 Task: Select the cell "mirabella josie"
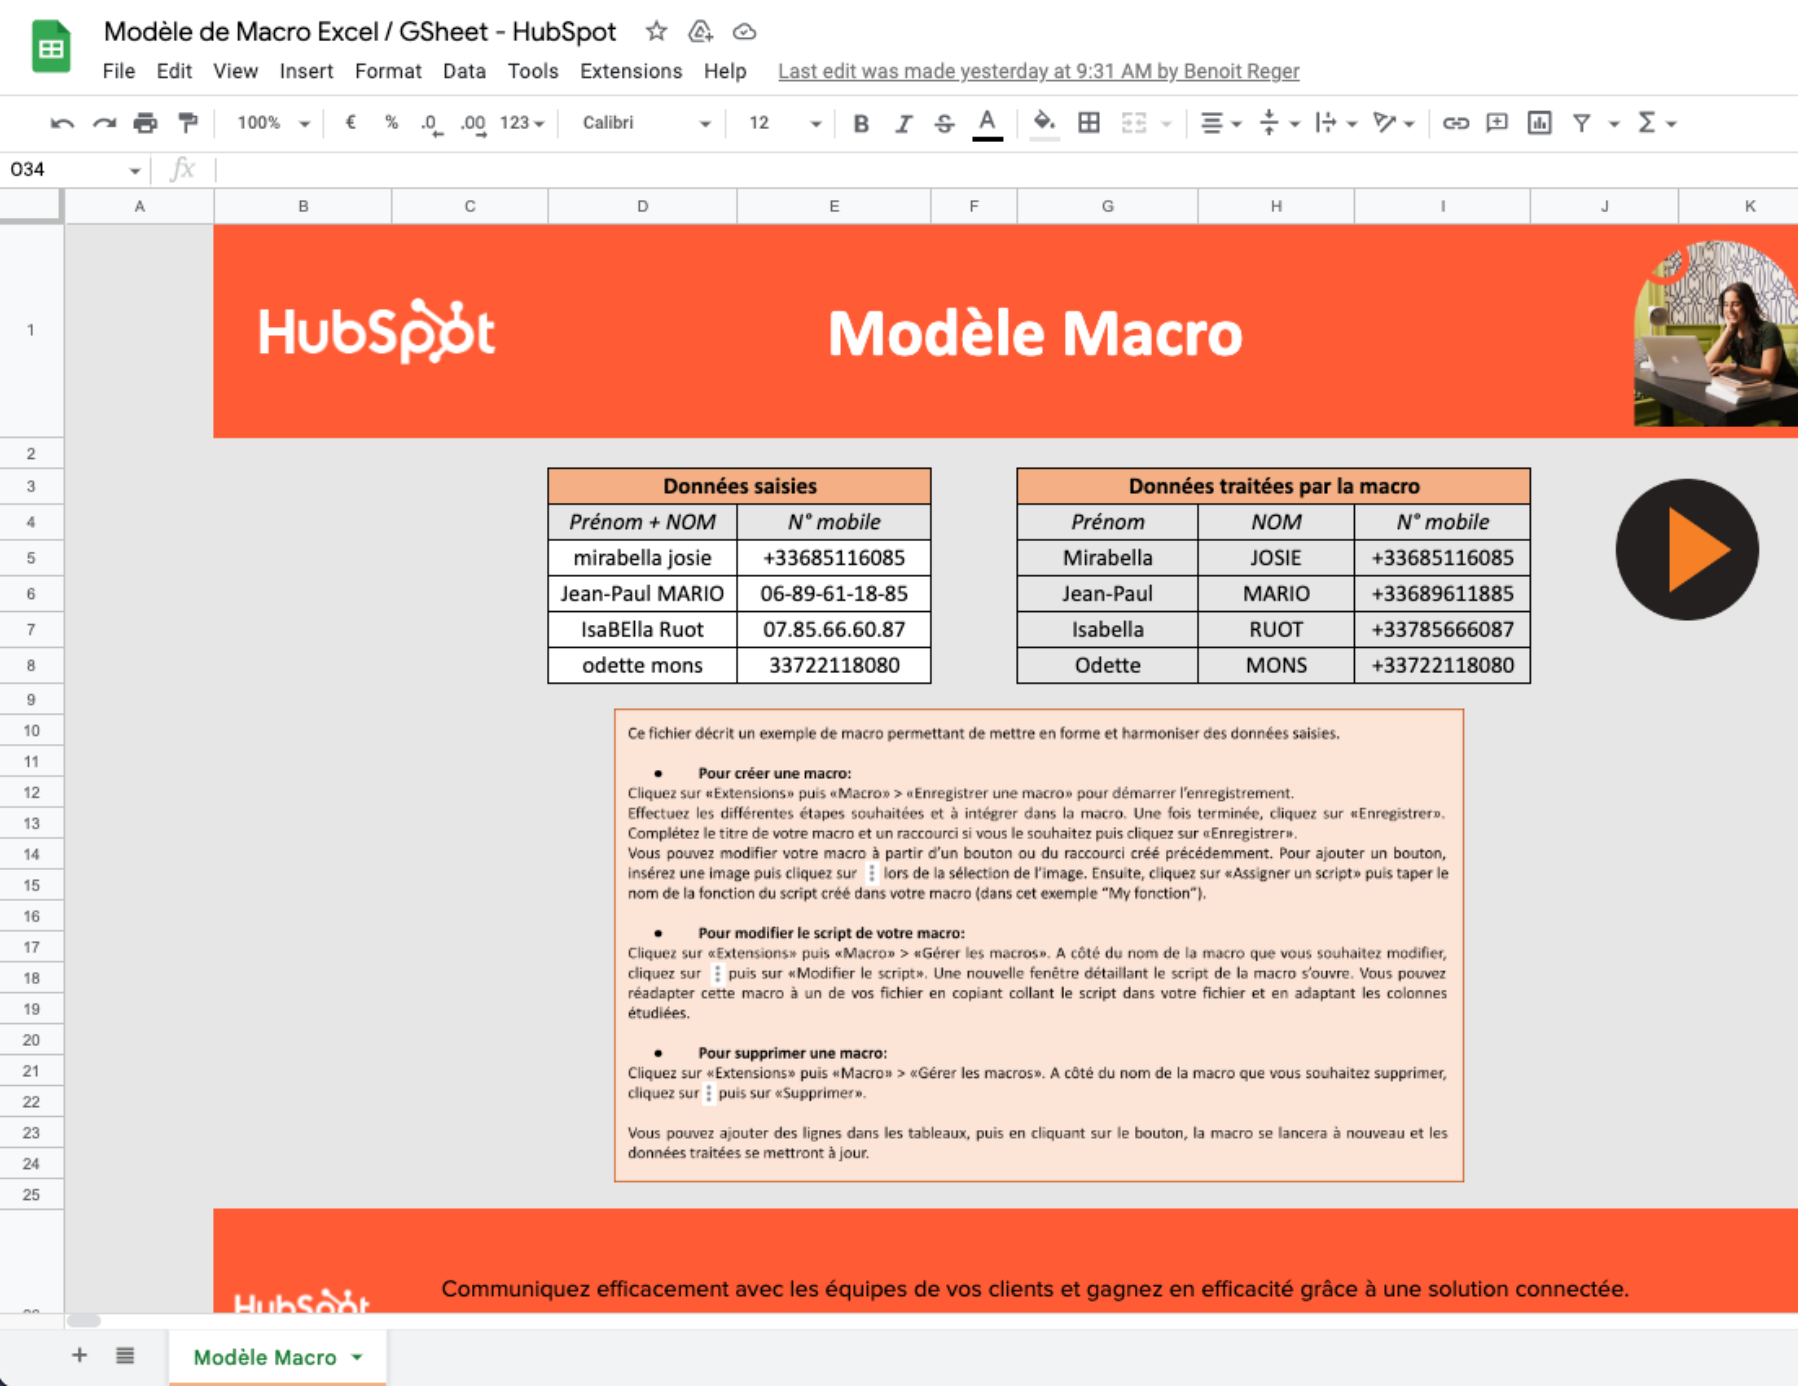click(642, 558)
